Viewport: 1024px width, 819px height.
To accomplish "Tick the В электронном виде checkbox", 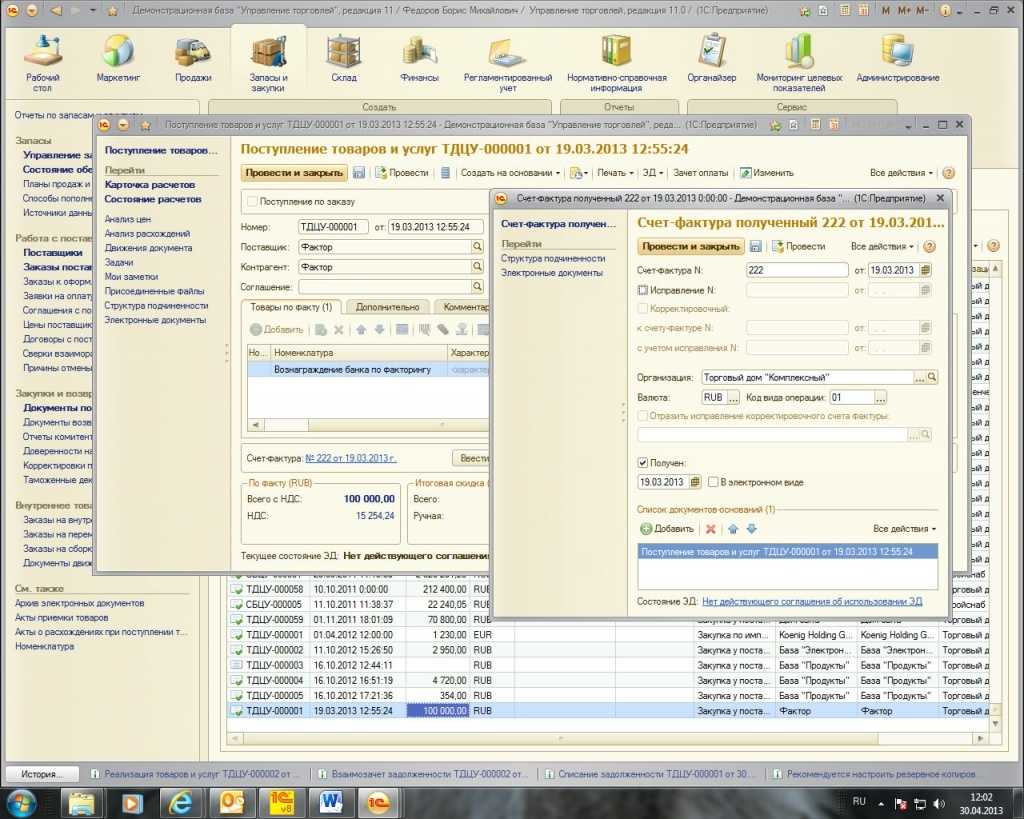I will pos(713,482).
